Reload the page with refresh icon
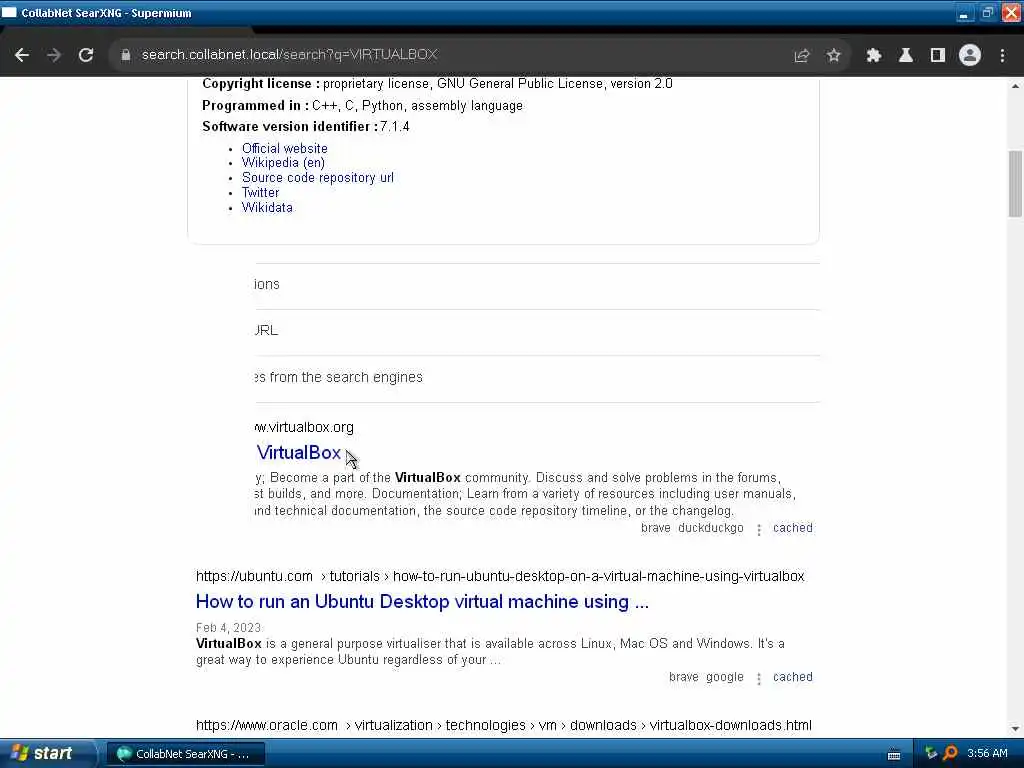The width and height of the screenshot is (1024, 768). click(x=86, y=56)
